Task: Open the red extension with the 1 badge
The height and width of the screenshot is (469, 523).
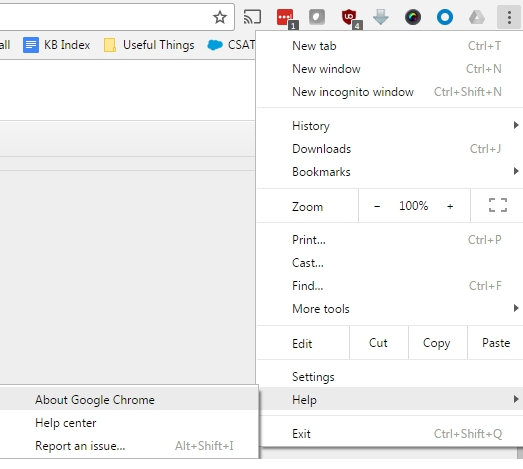Action: [x=286, y=18]
